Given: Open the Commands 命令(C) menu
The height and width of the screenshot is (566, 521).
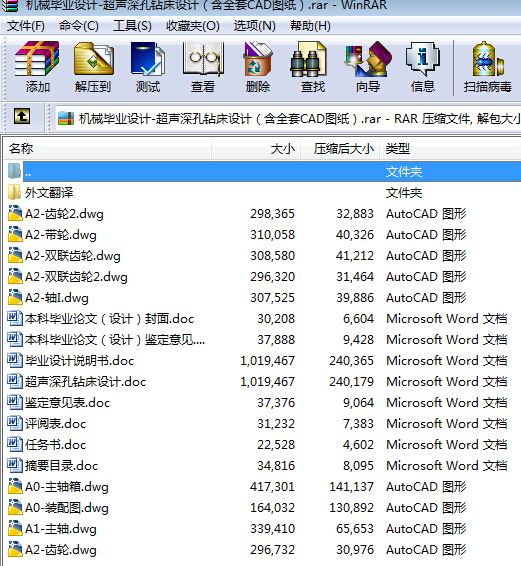Looking at the screenshot, I should (x=78, y=26).
